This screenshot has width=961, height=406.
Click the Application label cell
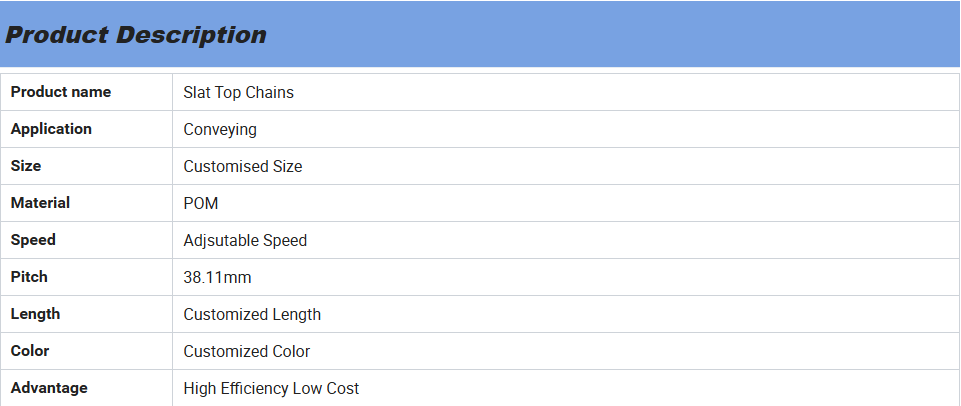point(51,129)
